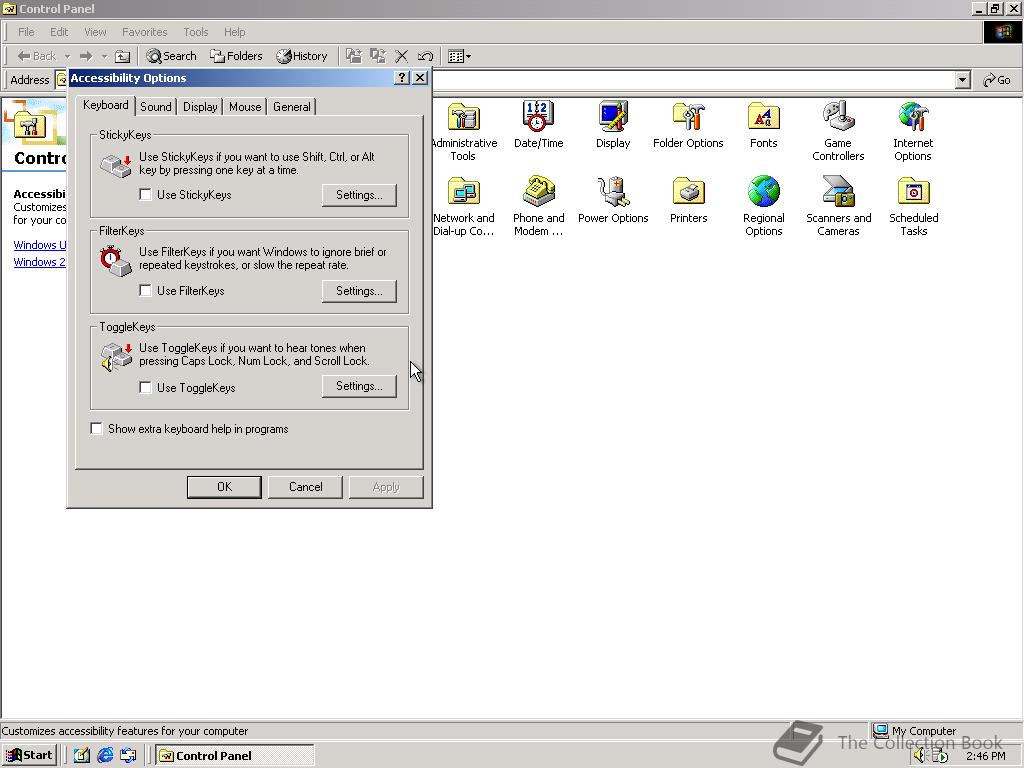Viewport: 1024px width, 768px height.
Task: Click OK in Accessibility Options
Action: (224, 487)
